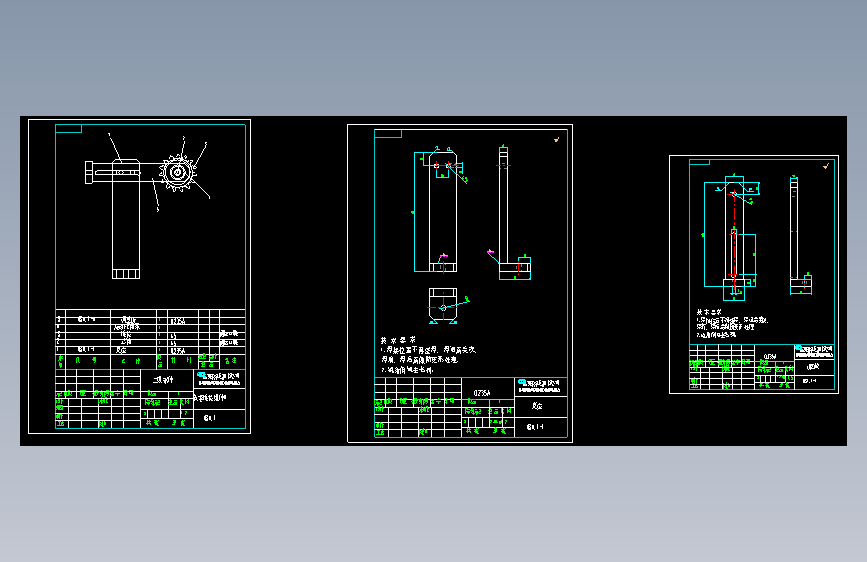Select the front view plate in middle sheet
867x562 pixels.
click(x=443, y=212)
